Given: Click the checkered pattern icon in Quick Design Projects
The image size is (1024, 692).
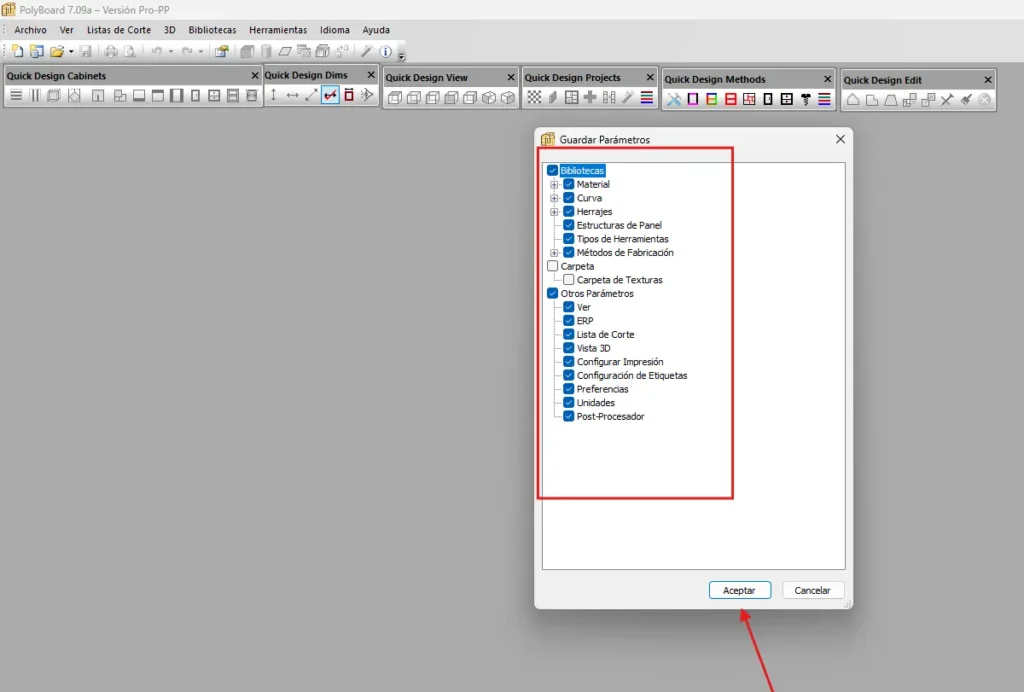Looking at the screenshot, I should click(x=534, y=97).
